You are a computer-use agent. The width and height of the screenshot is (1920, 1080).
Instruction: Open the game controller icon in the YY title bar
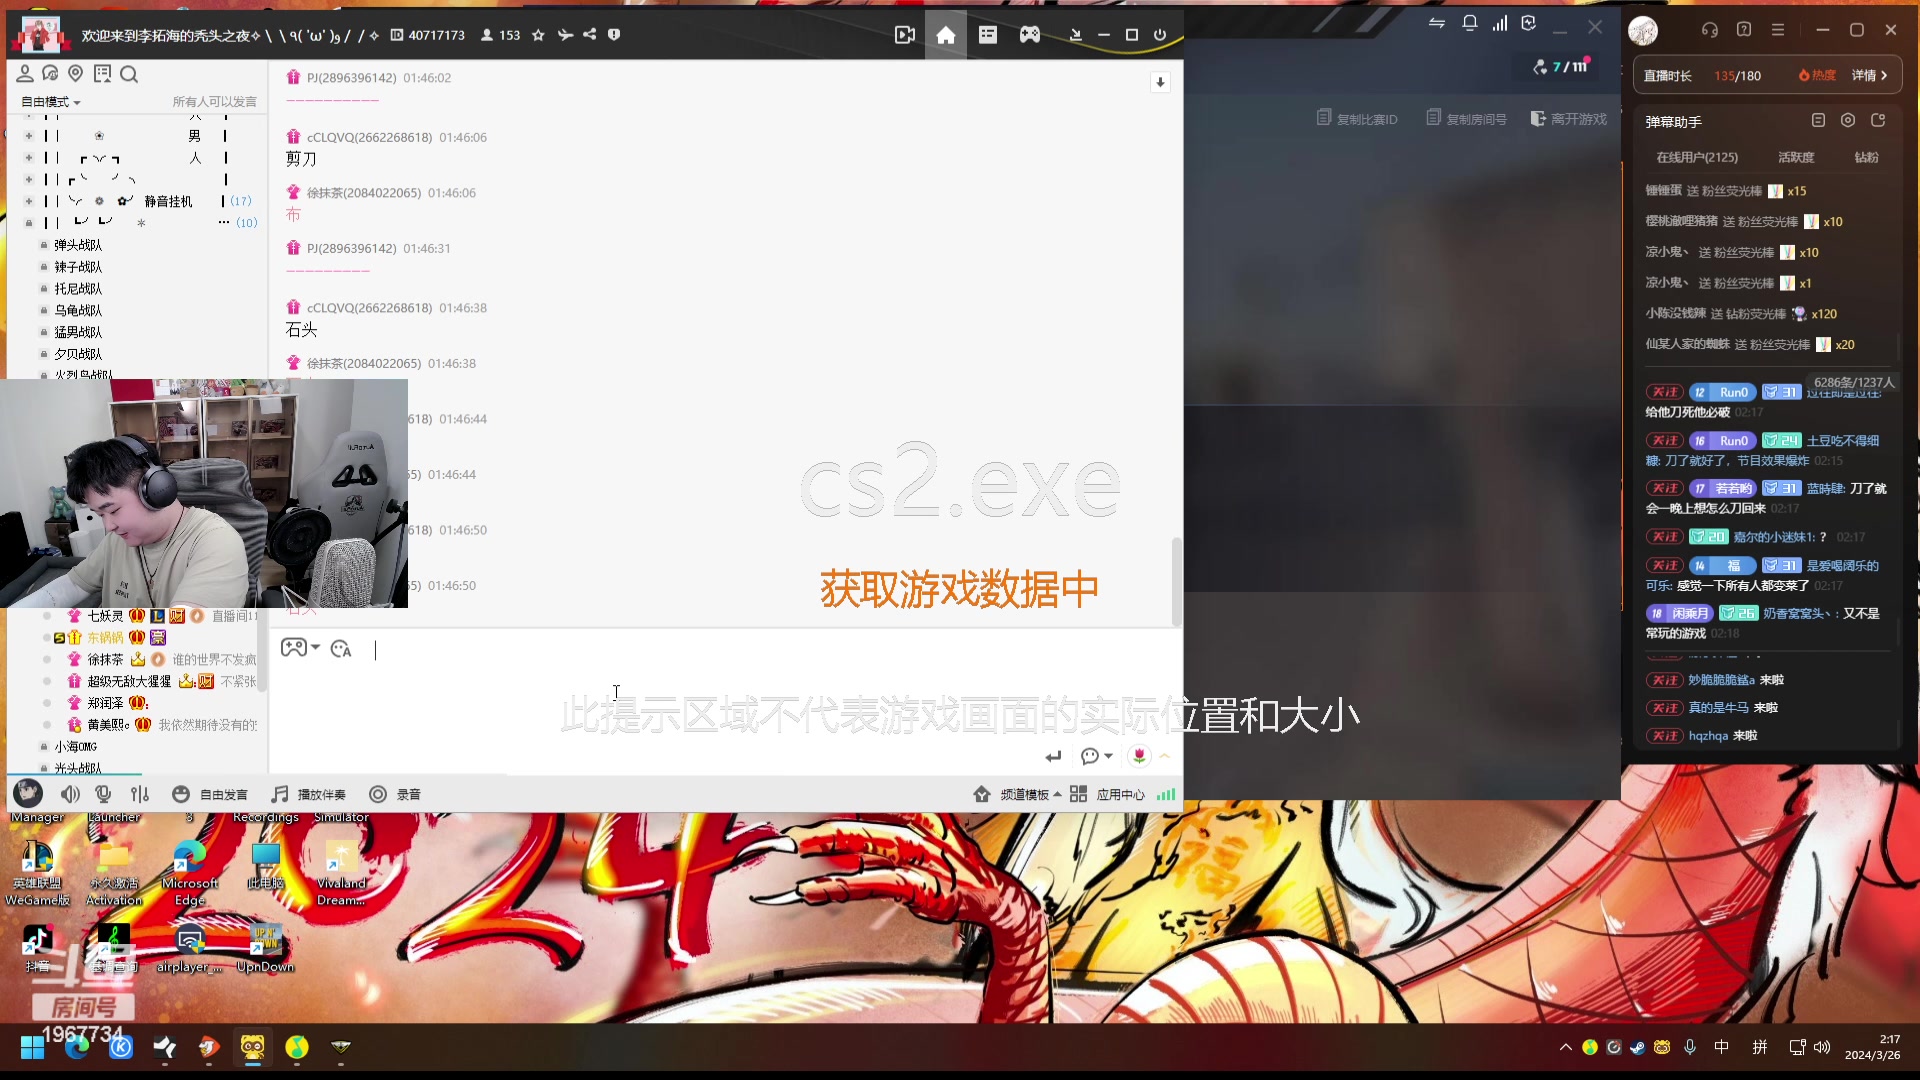(x=1029, y=35)
